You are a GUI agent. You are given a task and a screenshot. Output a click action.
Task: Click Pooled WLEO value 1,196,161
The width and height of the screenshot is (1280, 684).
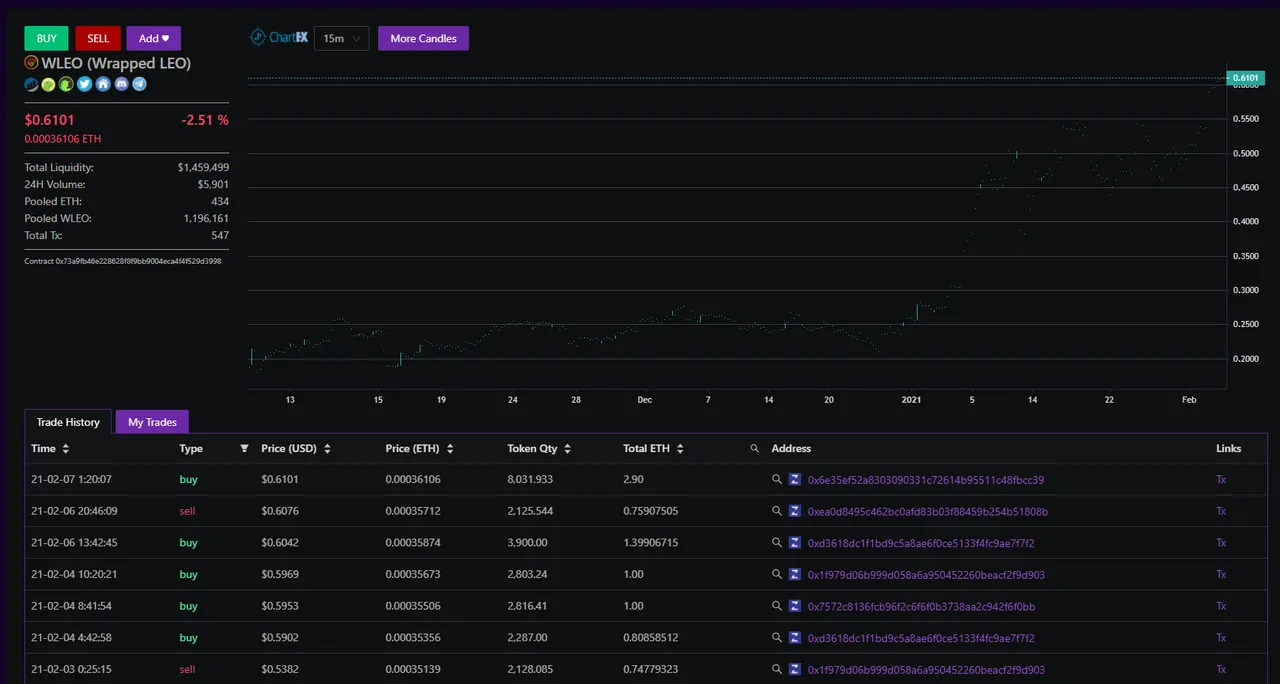click(206, 218)
